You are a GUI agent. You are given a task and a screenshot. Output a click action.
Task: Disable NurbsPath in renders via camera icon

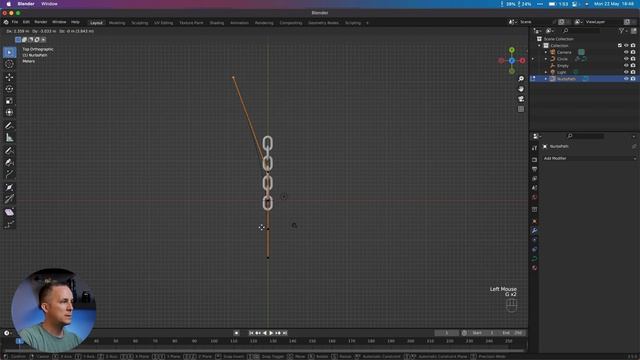pyautogui.click(x=633, y=79)
